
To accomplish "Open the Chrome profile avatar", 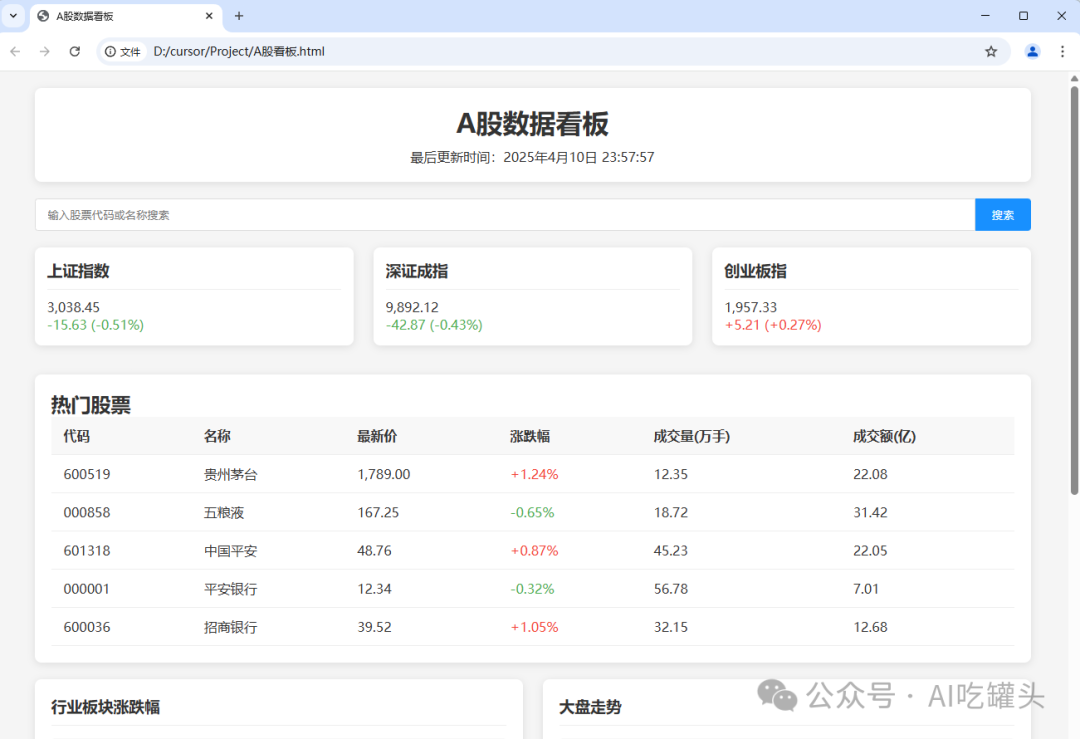I will pyautogui.click(x=1032, y=52).
